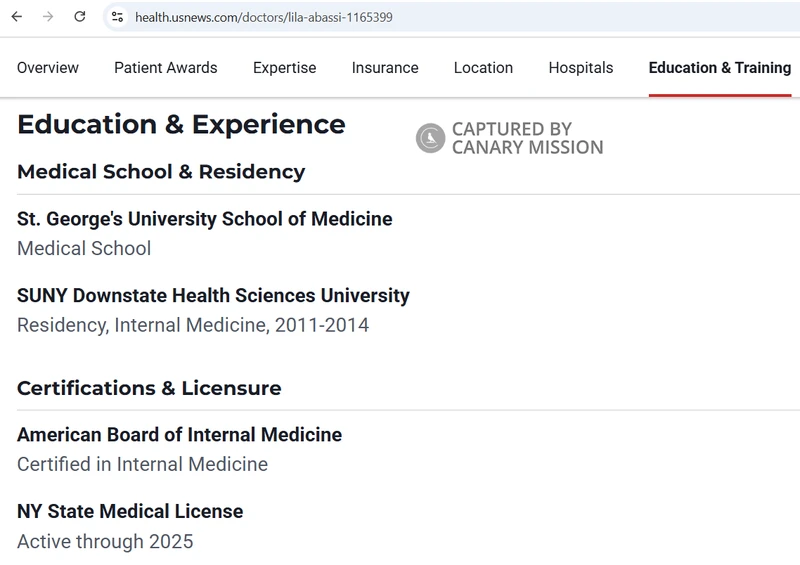The image size is (800, 565).
Task: Click American Board of Internal Medicine
Action: 180,435
